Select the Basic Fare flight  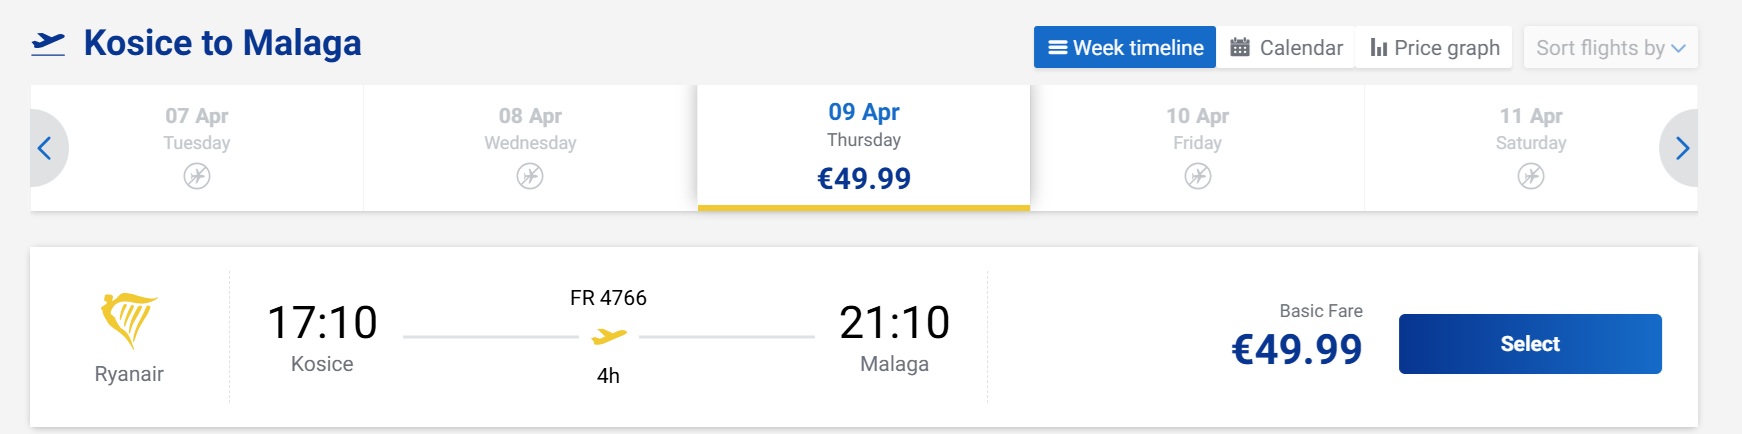pos(1529,344)
